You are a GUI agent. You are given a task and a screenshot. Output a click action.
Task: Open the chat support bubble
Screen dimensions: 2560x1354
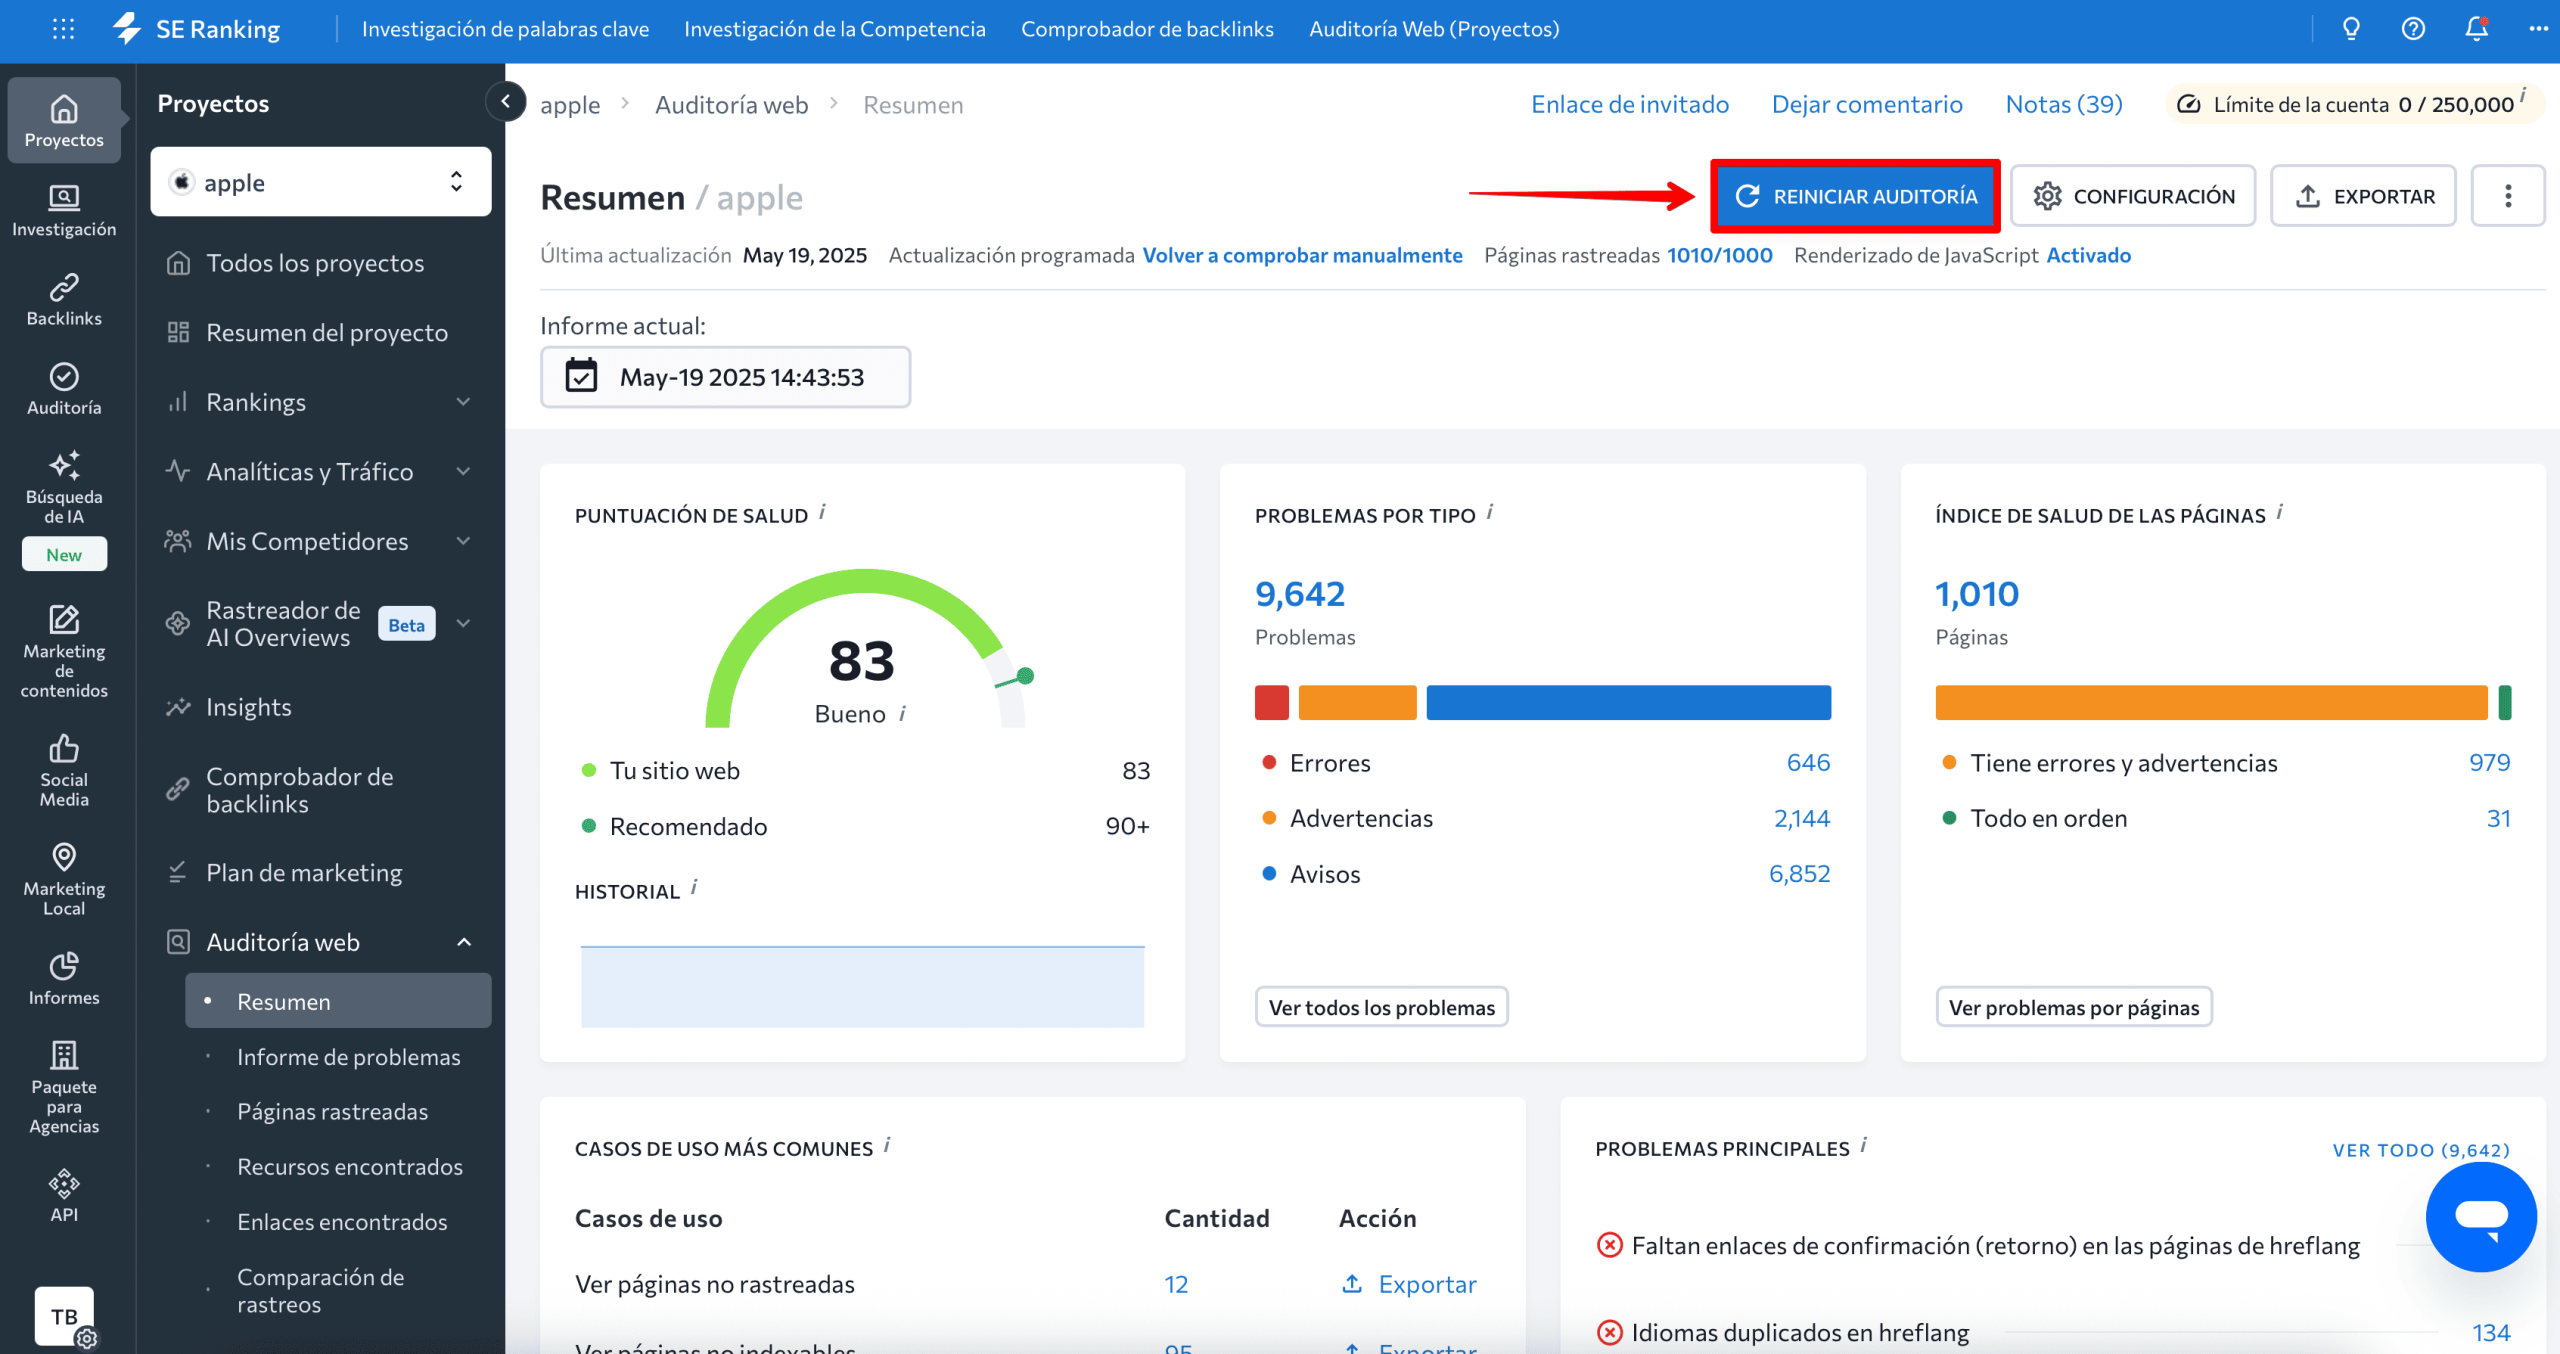(2481, 1216)
